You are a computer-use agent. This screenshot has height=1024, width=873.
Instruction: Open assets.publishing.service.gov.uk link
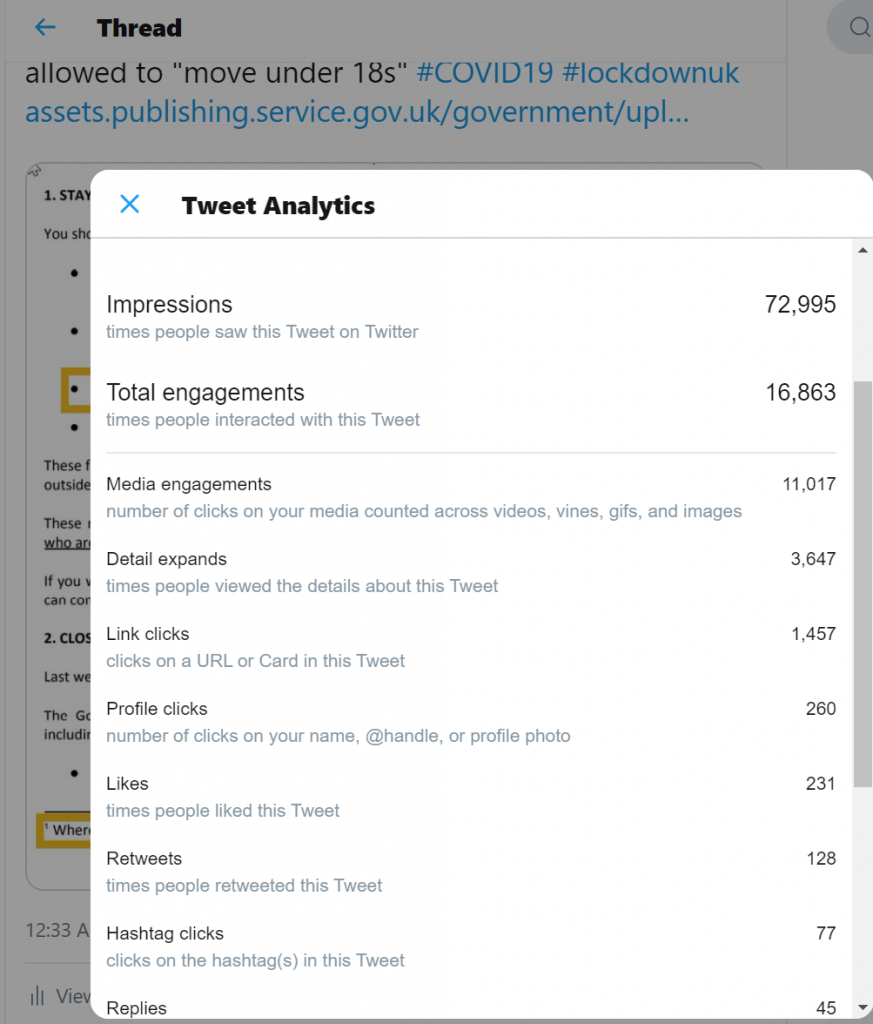(x=357, y=112)
